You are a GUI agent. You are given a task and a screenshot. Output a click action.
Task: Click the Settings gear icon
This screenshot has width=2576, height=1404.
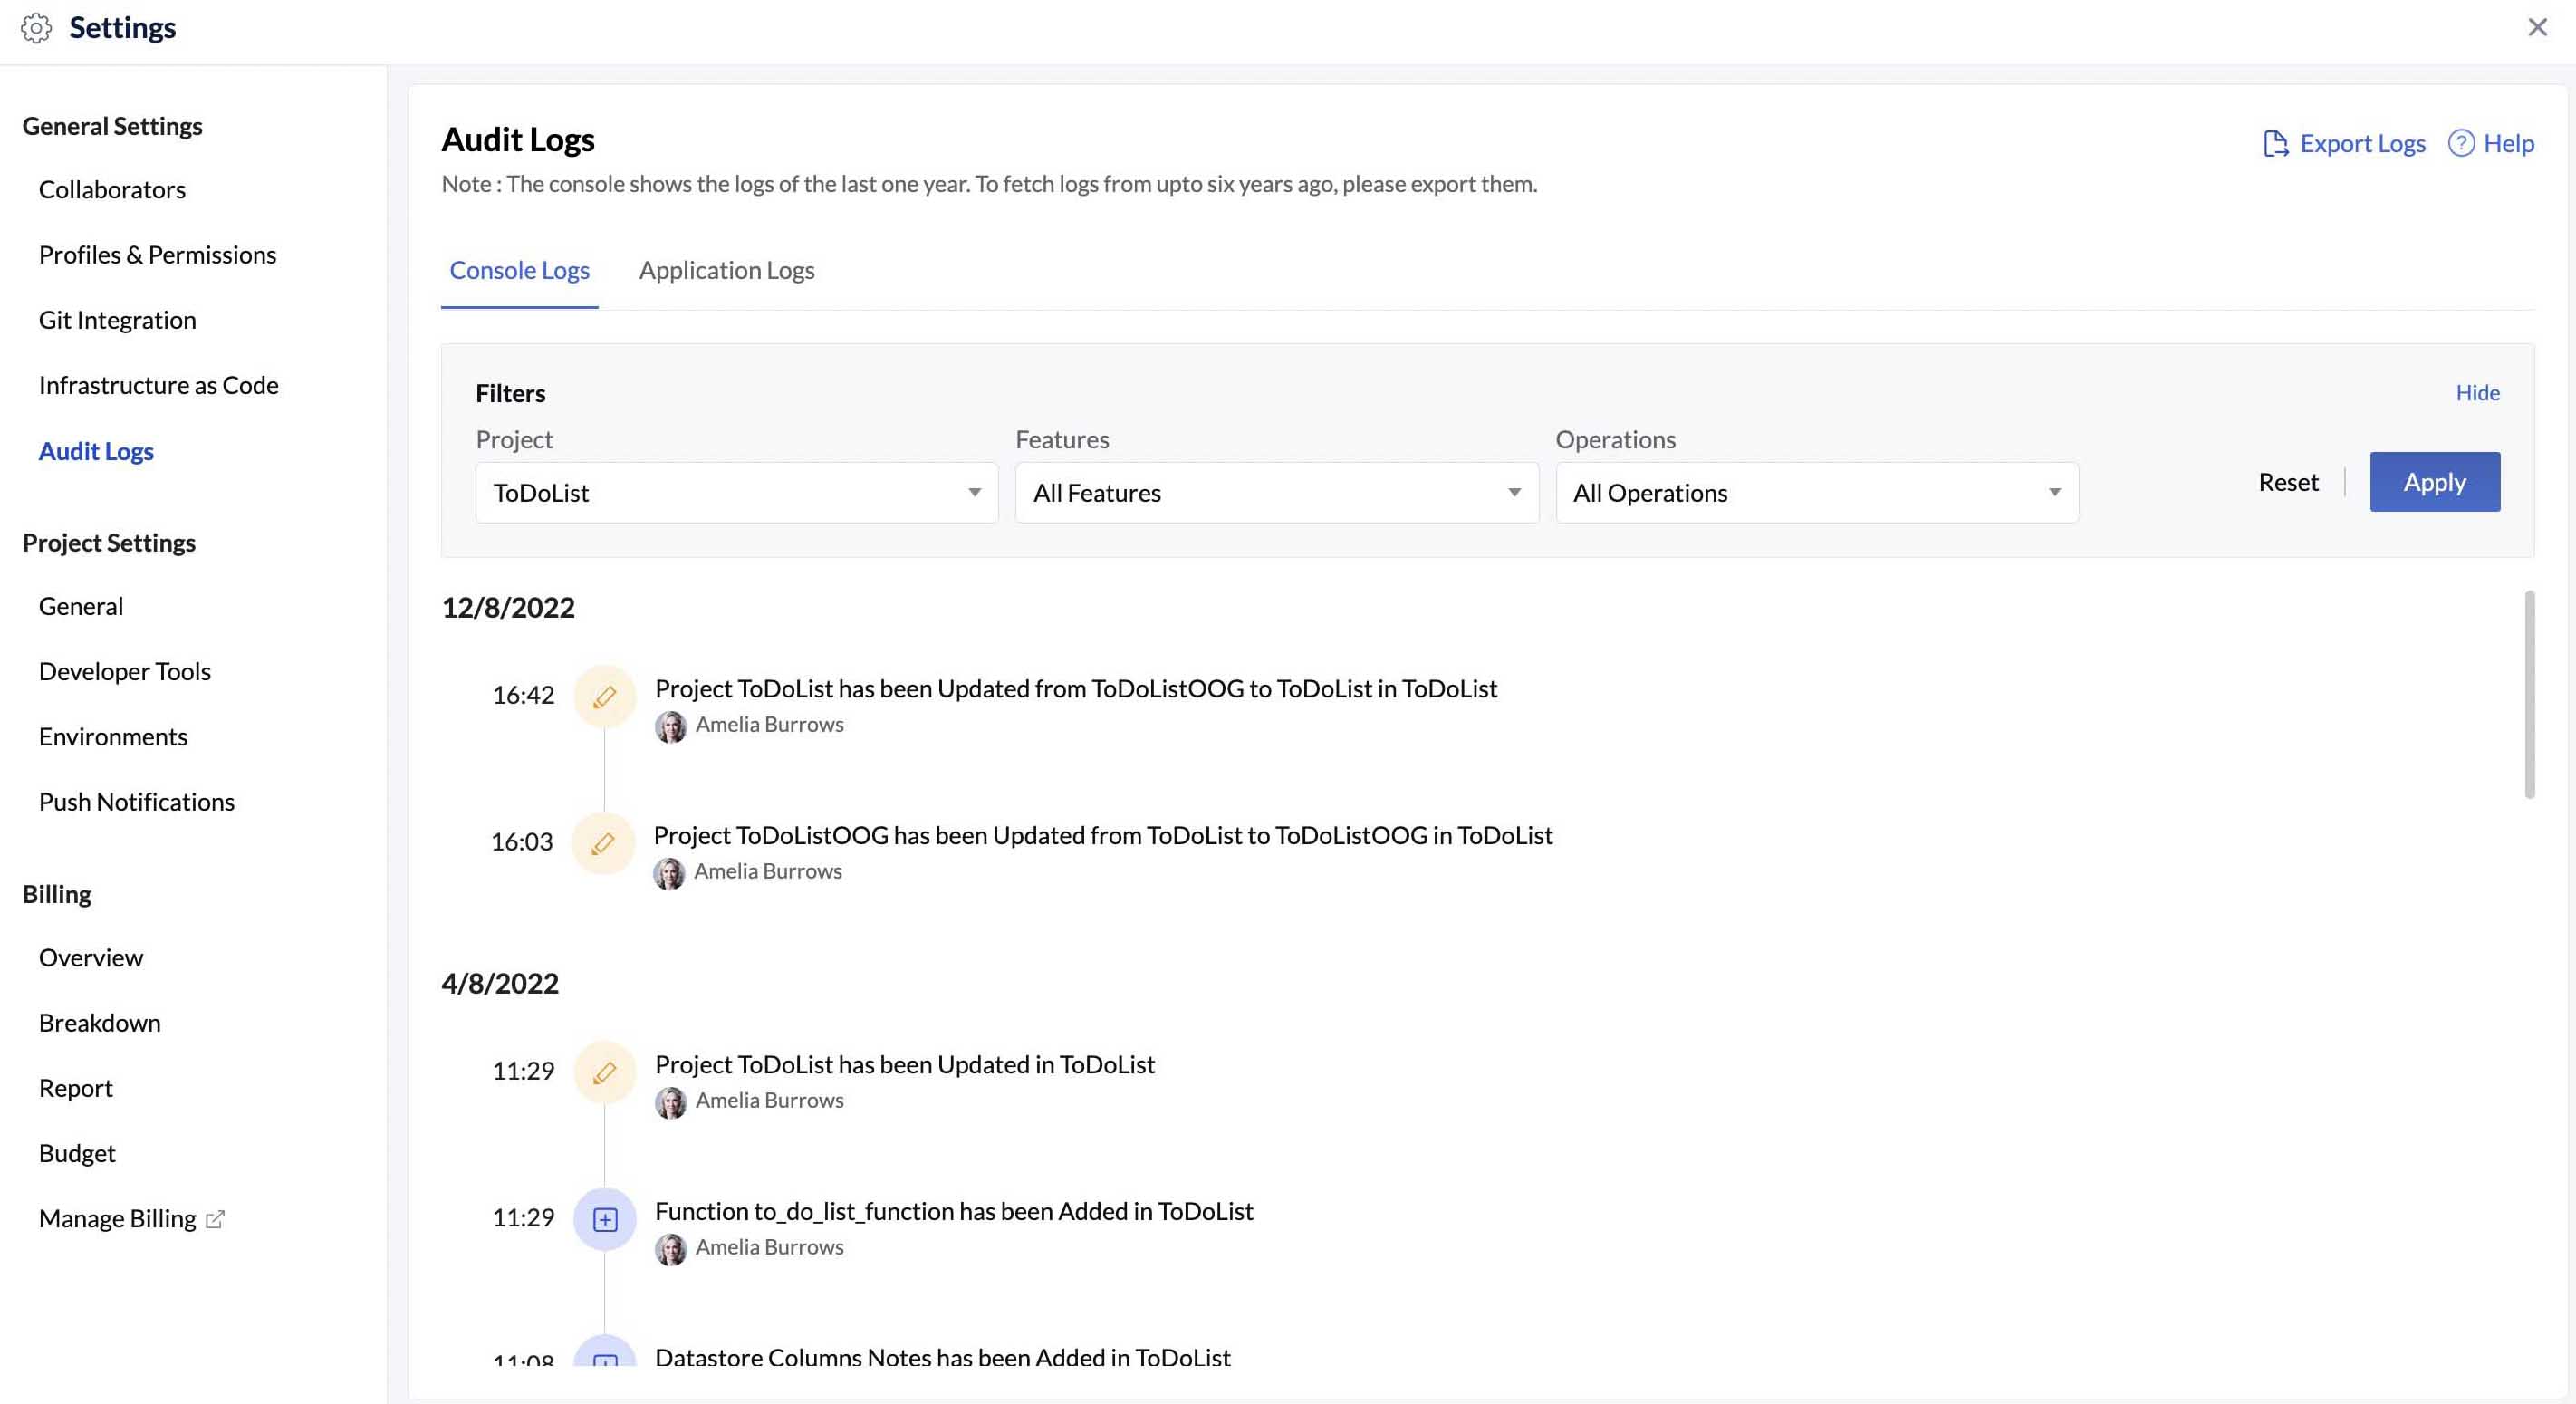point(36,28)
